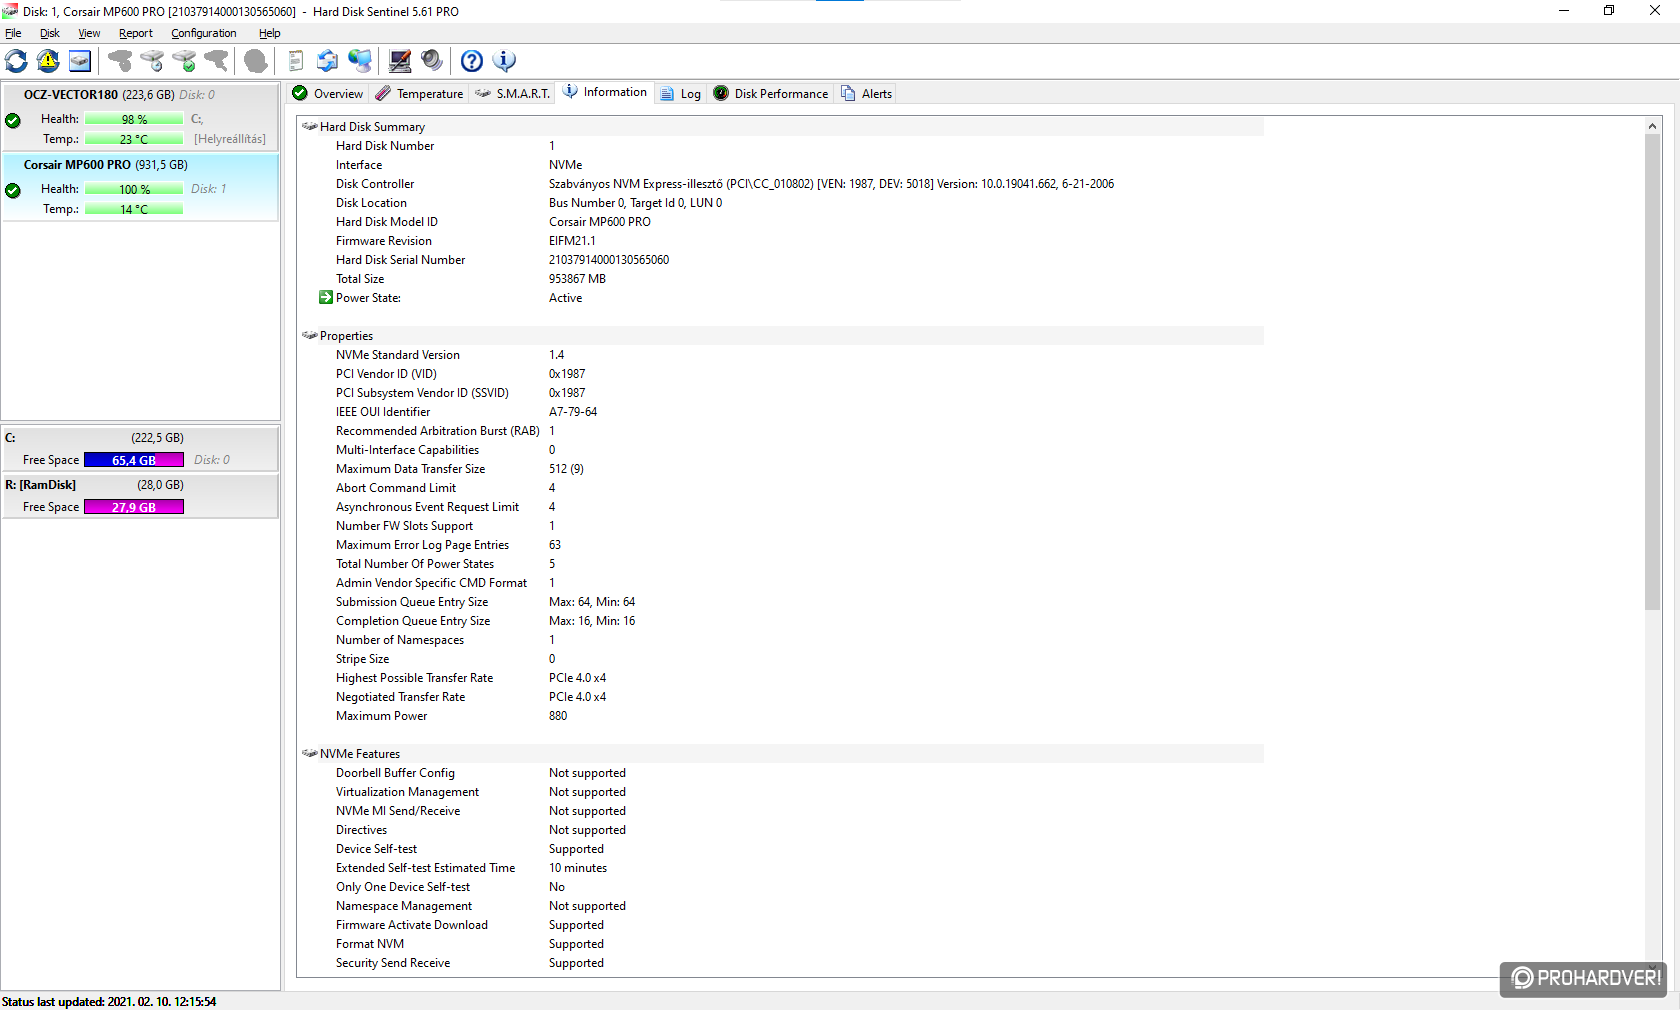Select the C: partition row
1680x1010 pixels.
140,449
